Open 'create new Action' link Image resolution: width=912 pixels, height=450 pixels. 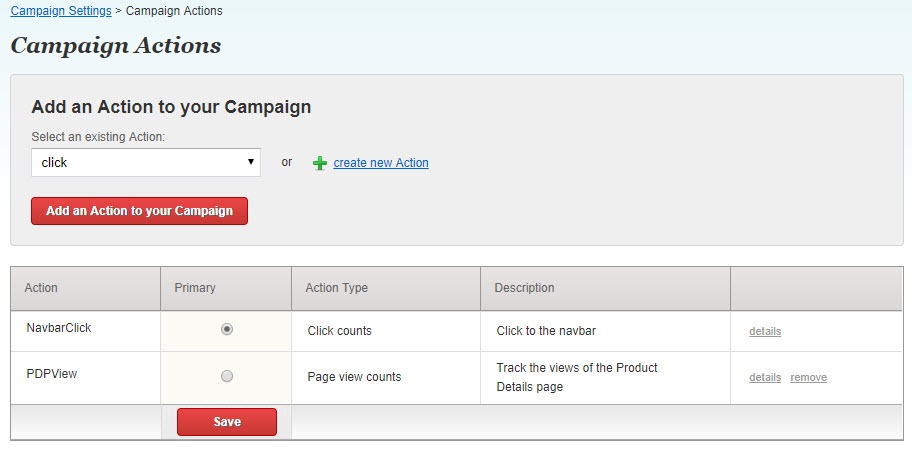coord(381,163)
